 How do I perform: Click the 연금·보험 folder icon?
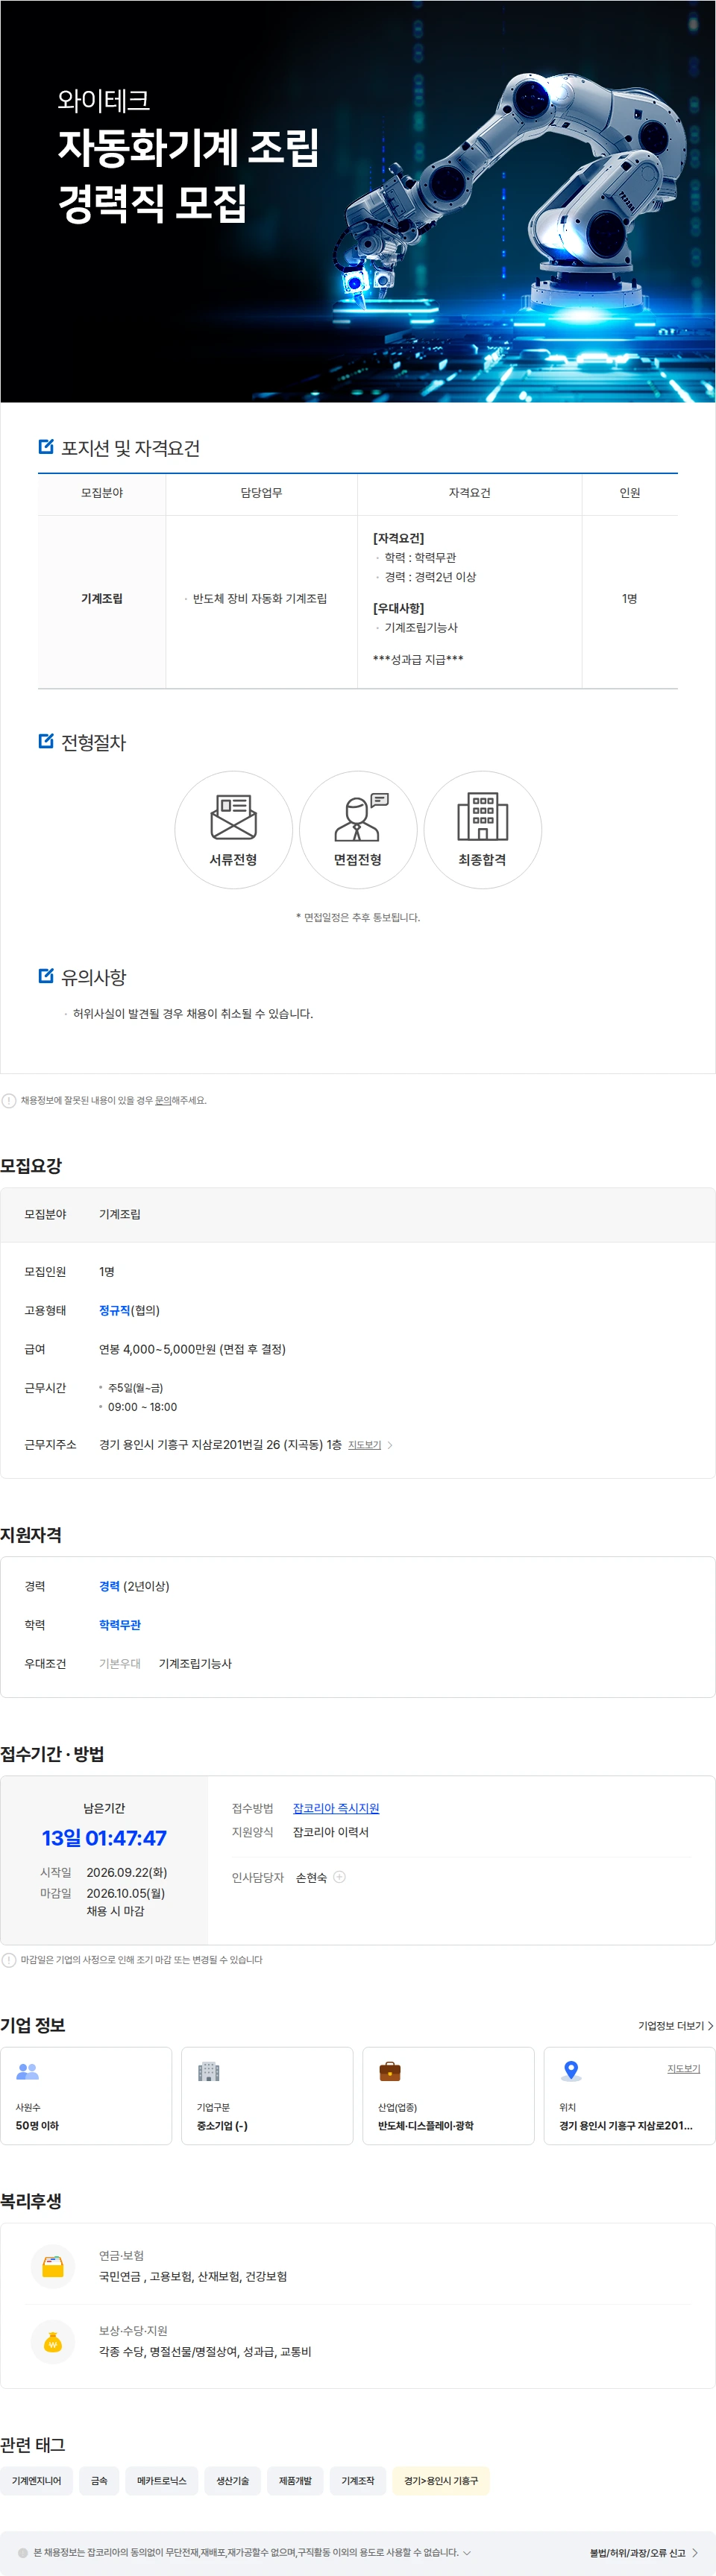tap(53, 2267)
